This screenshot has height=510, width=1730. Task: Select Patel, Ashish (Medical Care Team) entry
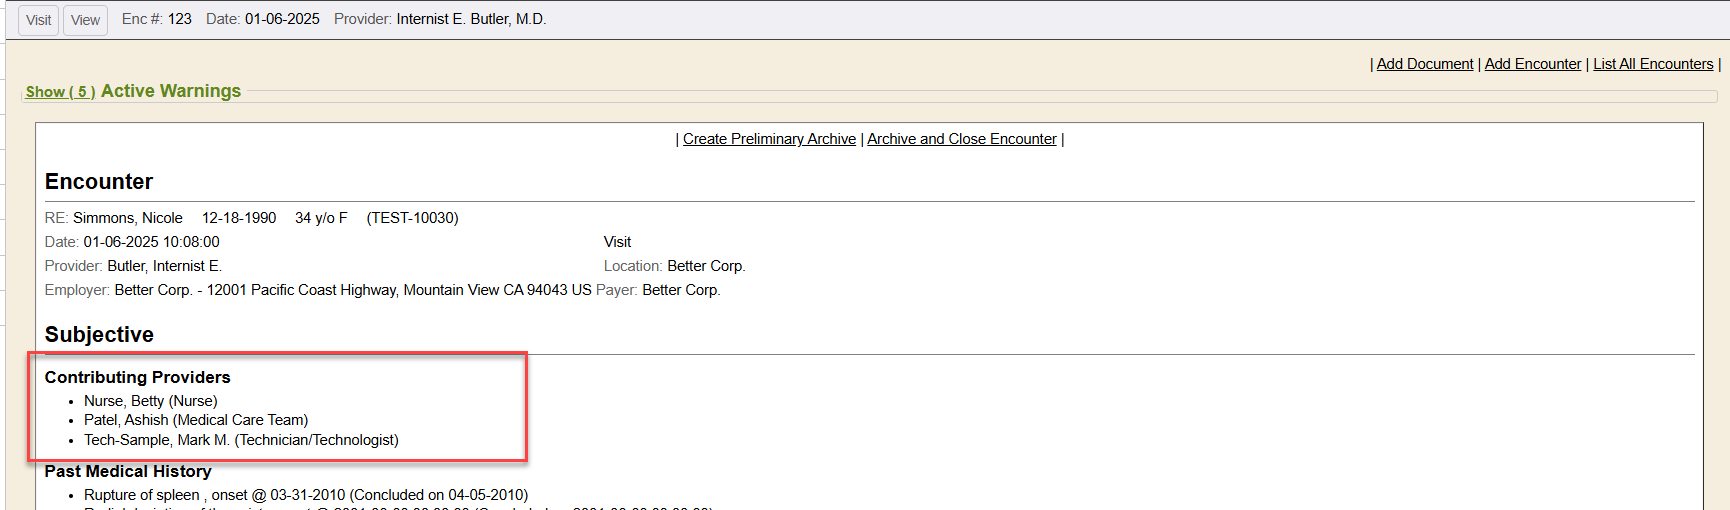pos(196,420)
